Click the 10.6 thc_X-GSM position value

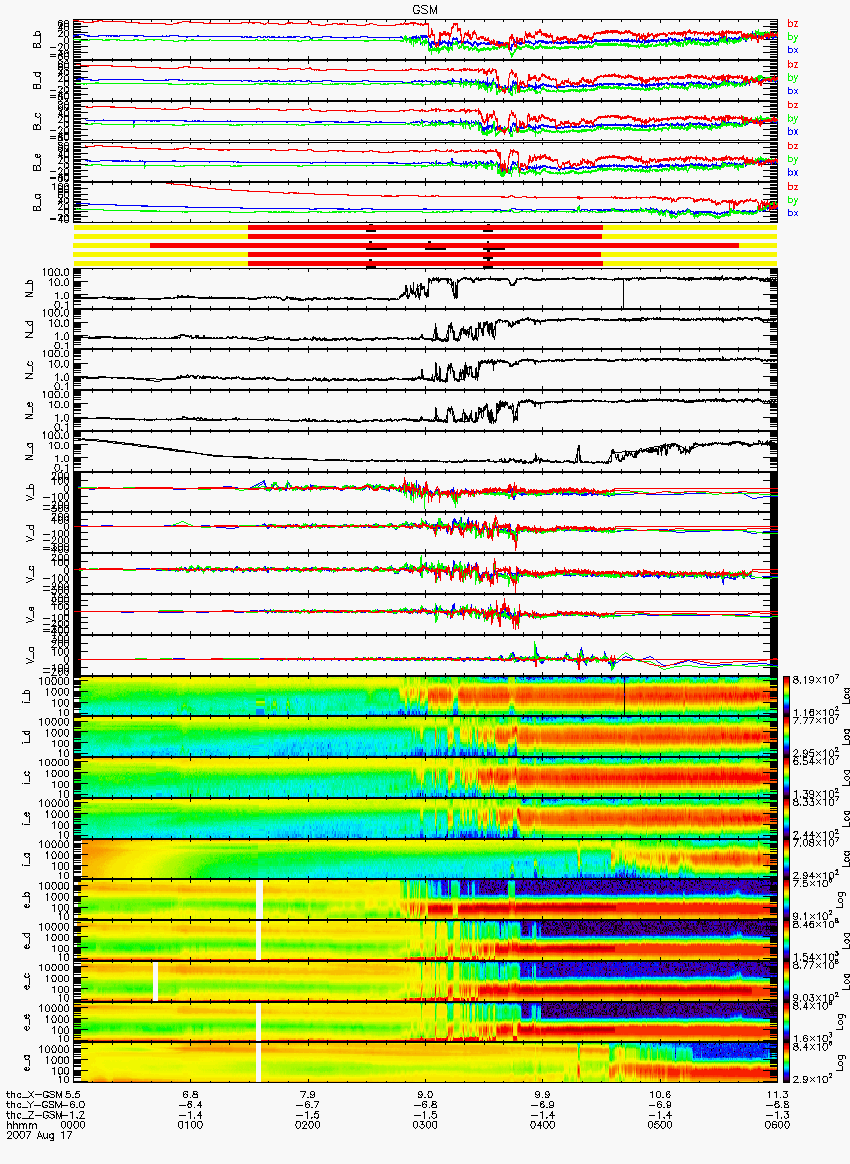pyautogui.click(x=659, y=1095)
